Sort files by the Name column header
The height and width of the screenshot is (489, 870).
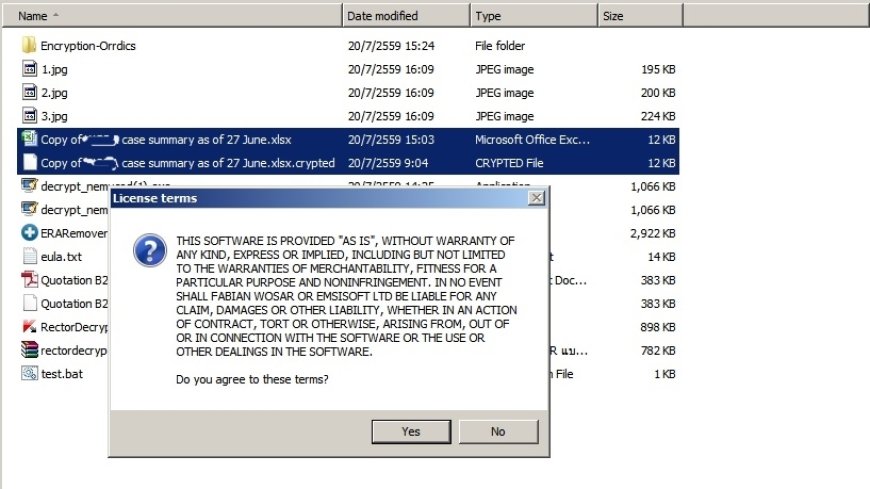172,16
